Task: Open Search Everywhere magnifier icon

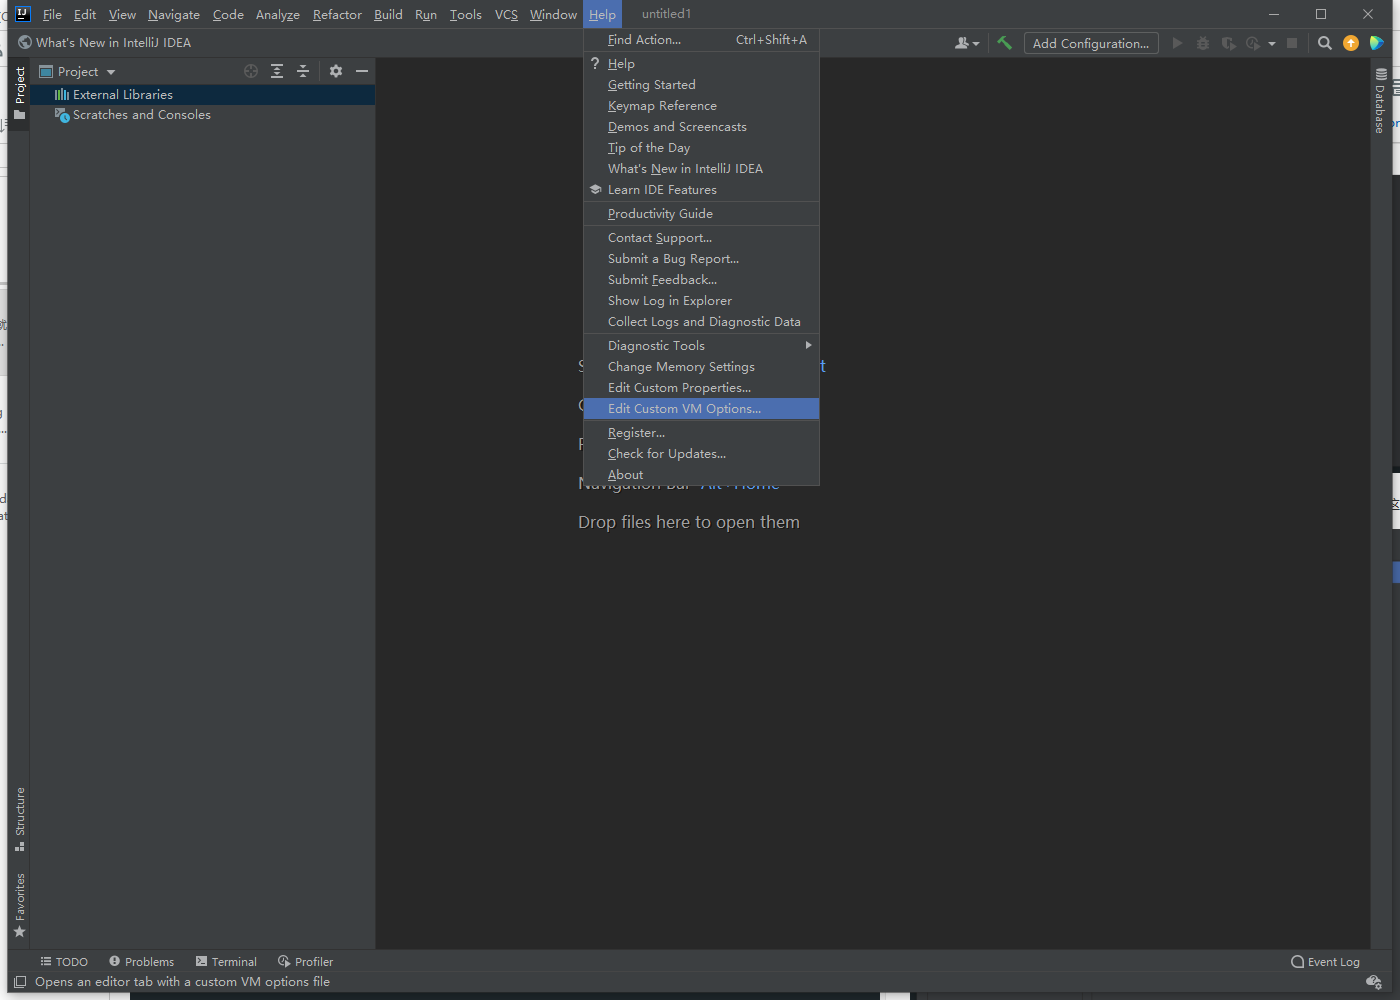Action: click(1325, 43)
